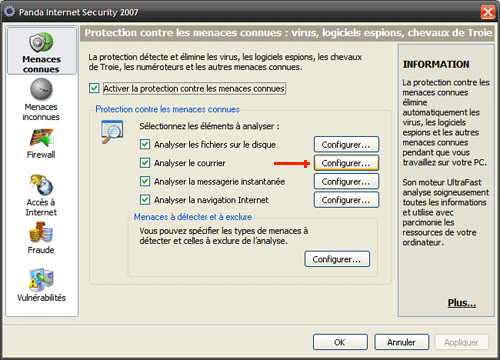The image size is (500, 360).
Task: Disable Analyser la messagerie instantanée checkbox
Action: click(145, 181)
